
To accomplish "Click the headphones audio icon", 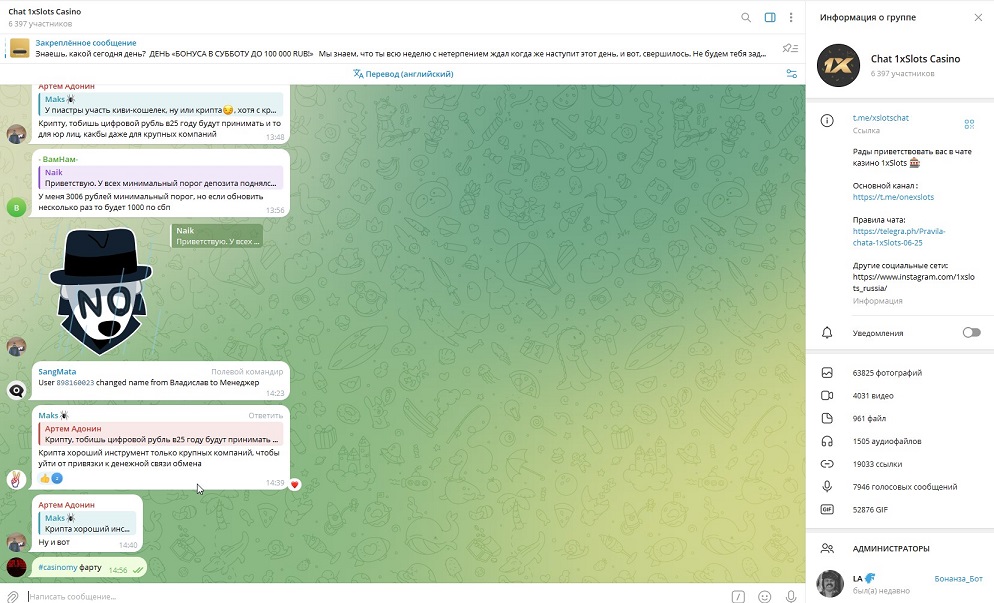I will click(x=827, y=441).
